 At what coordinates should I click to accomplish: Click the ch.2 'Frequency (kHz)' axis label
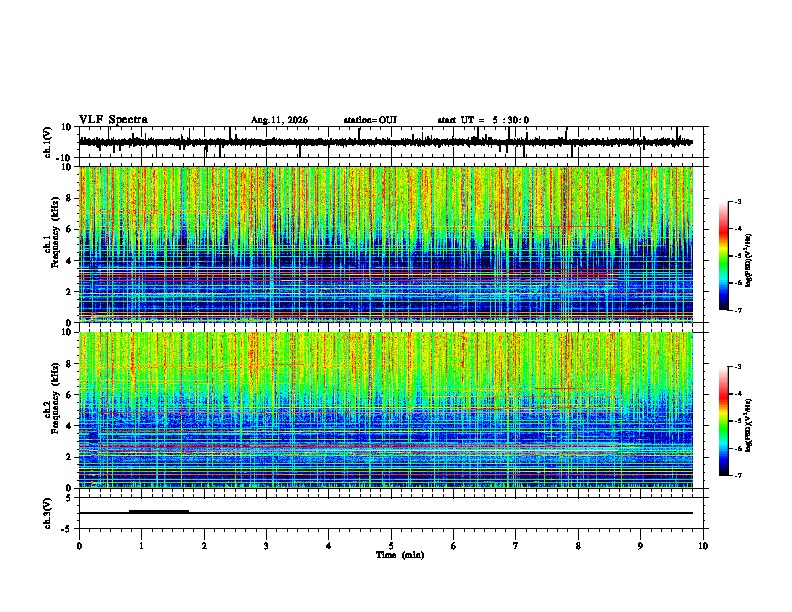[55, 398]
